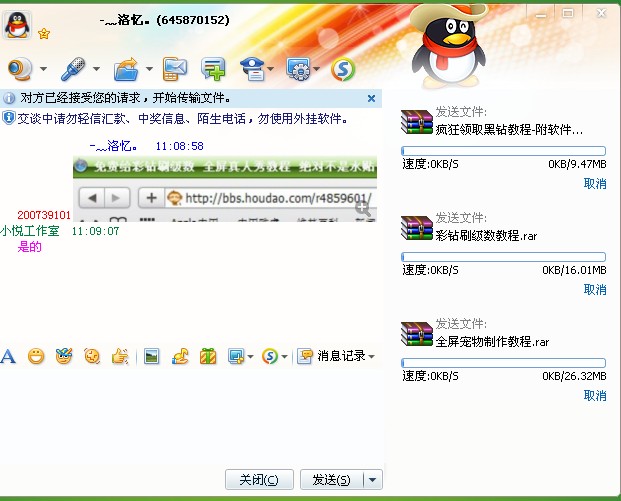Open the webcam options dropdown arrow
This screenshot has width=621, height=501.
coord(43,69)
